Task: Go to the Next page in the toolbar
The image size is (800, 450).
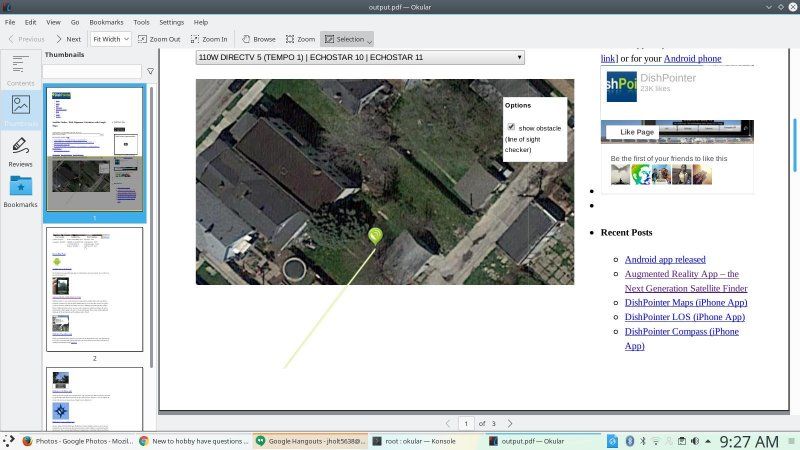Action: tap(68, 39)
